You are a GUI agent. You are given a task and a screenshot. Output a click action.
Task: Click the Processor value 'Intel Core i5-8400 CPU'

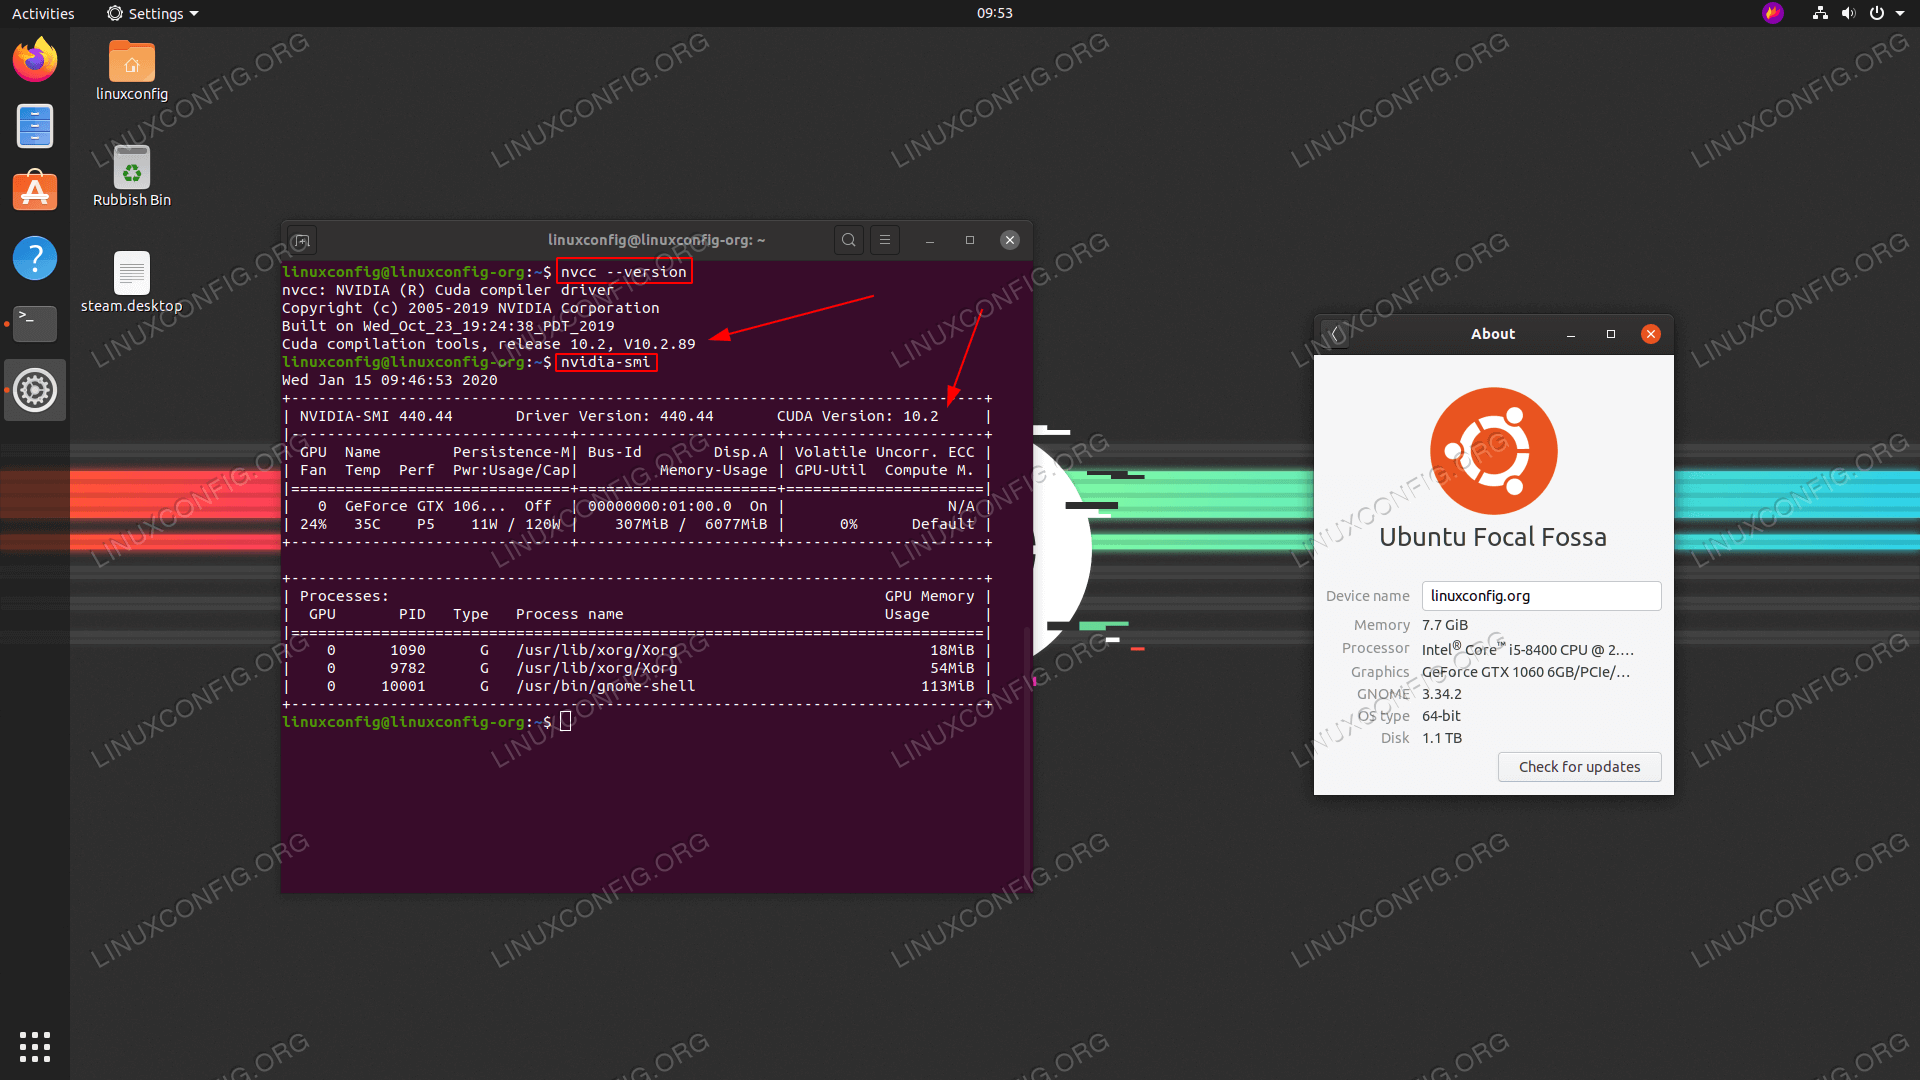tap(1528, 649)
